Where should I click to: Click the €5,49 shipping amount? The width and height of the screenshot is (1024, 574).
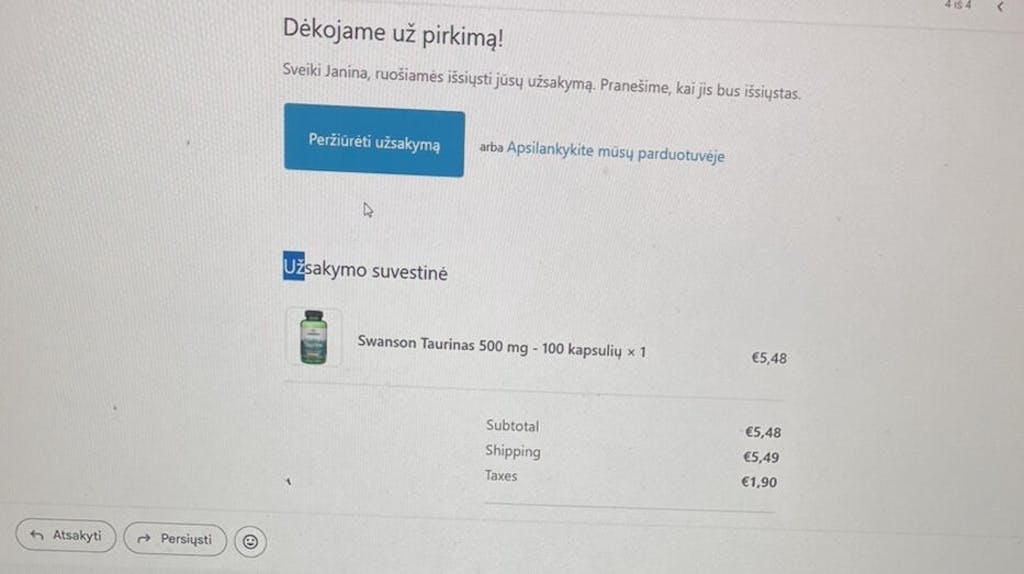761,457
